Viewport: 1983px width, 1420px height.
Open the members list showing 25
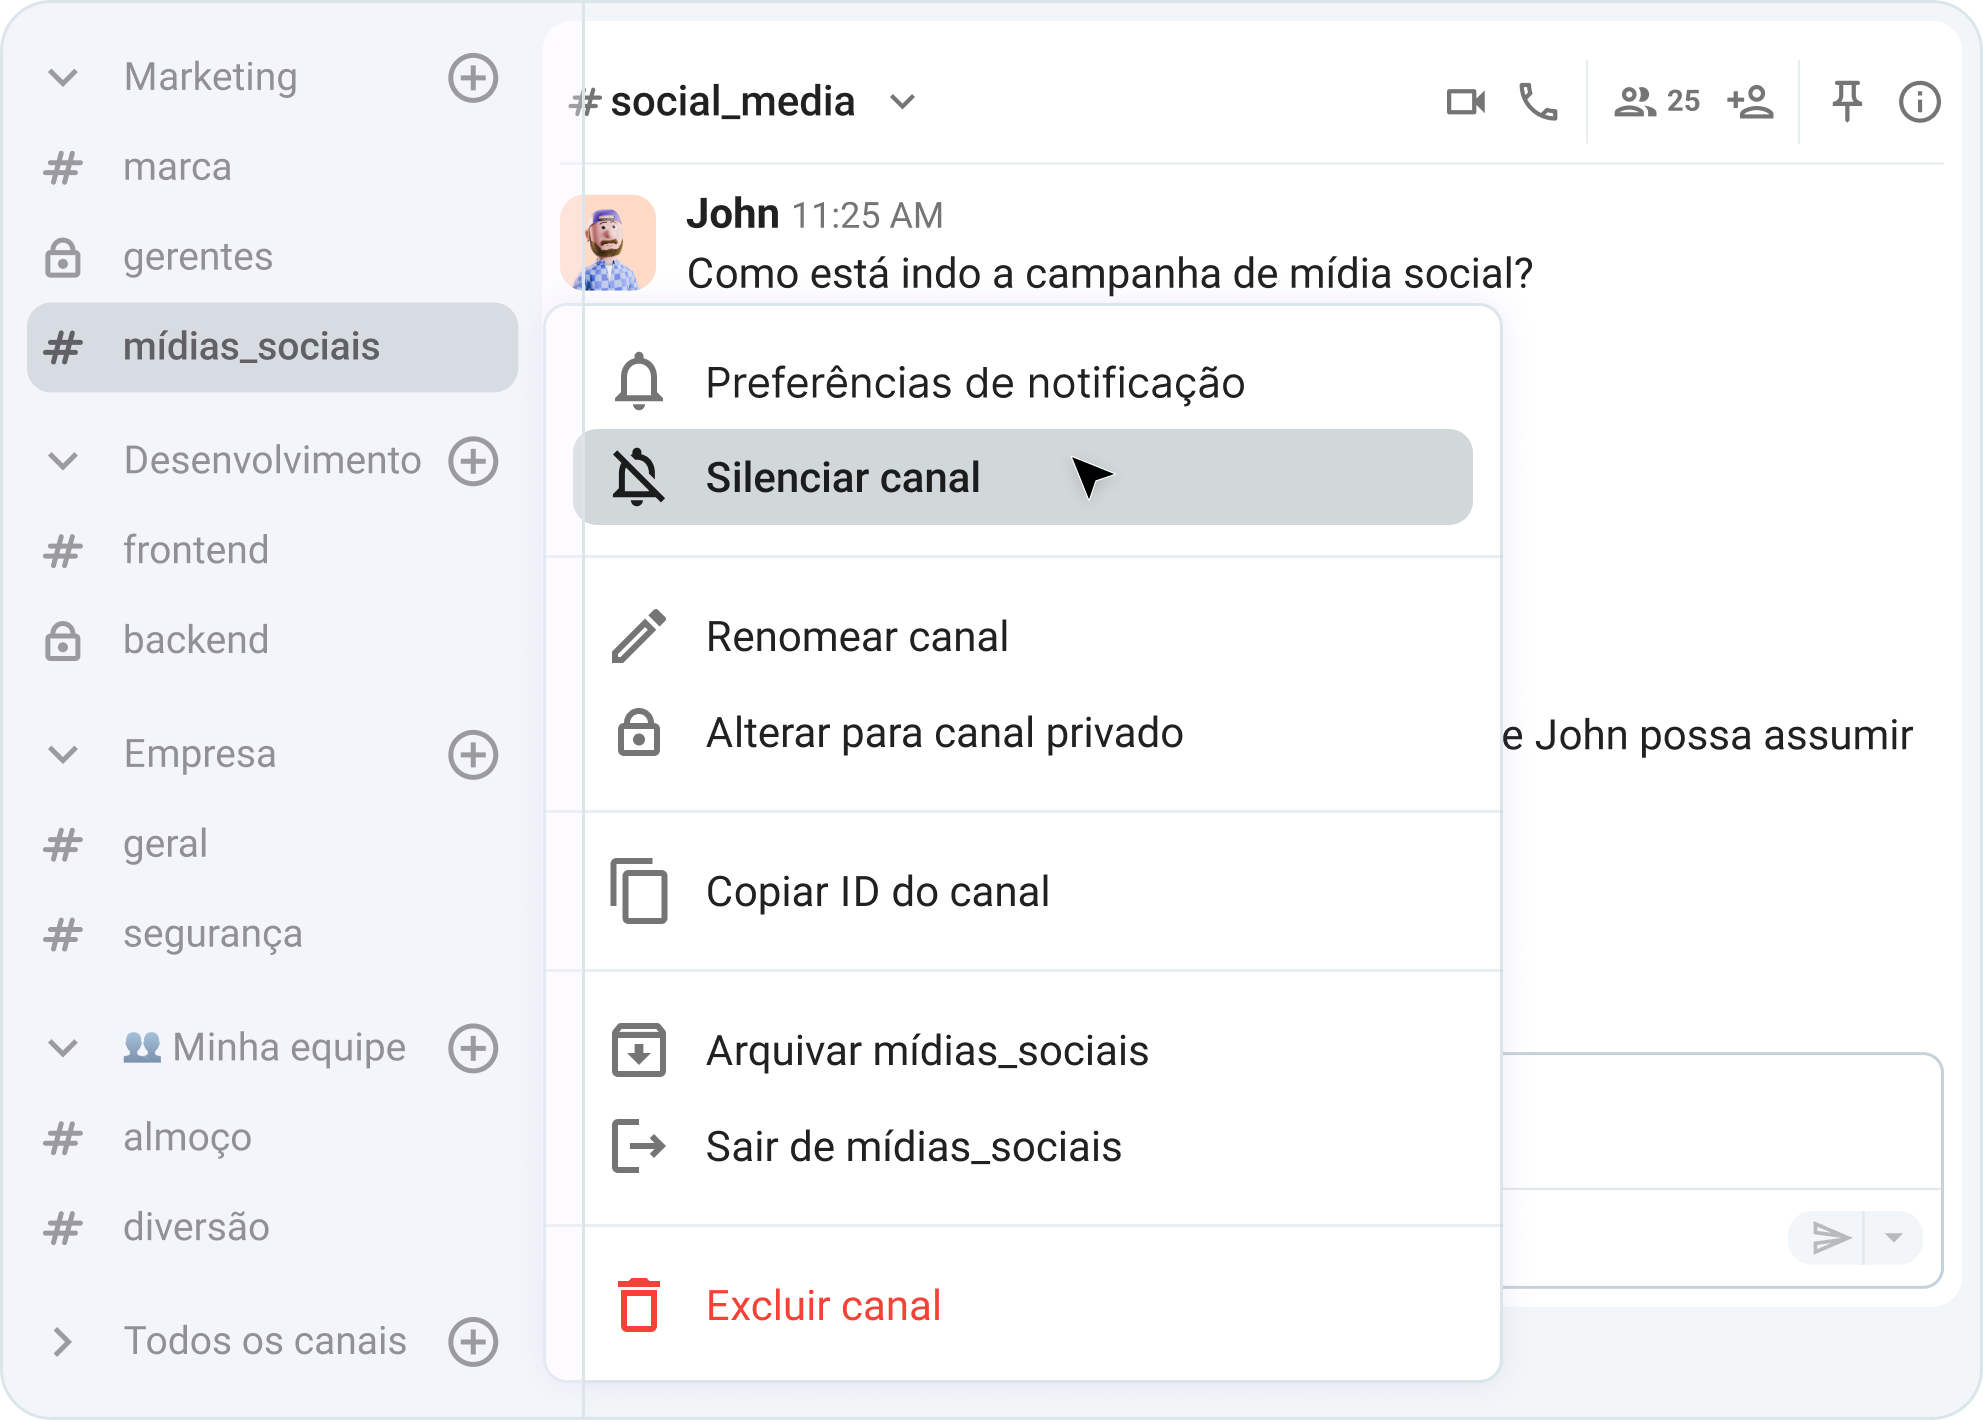(1657, 102)
